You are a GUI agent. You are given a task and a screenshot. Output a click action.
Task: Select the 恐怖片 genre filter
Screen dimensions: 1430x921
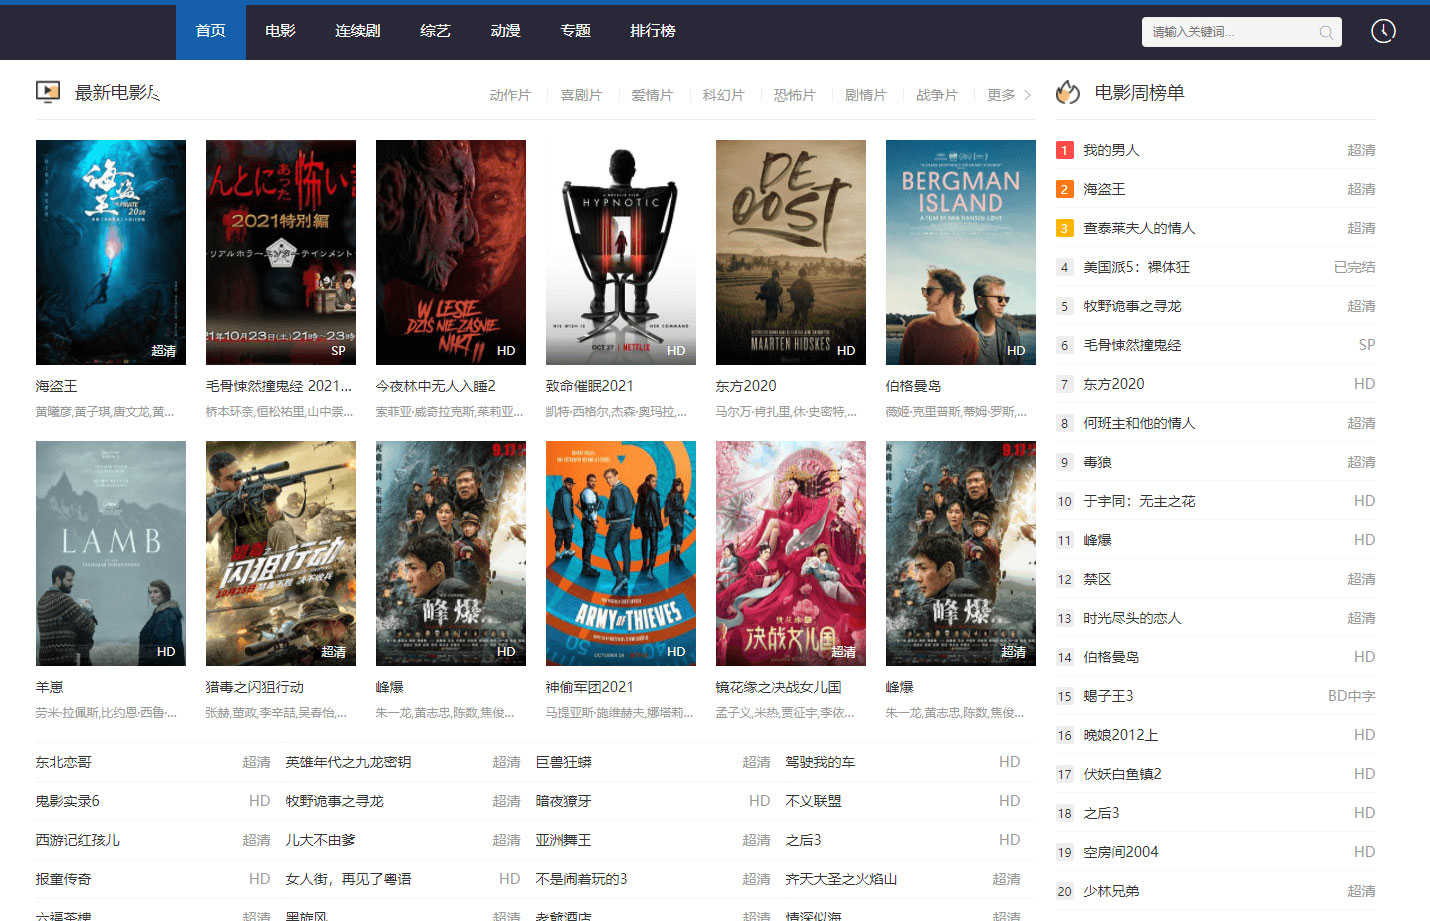click(x=794, y=95)
